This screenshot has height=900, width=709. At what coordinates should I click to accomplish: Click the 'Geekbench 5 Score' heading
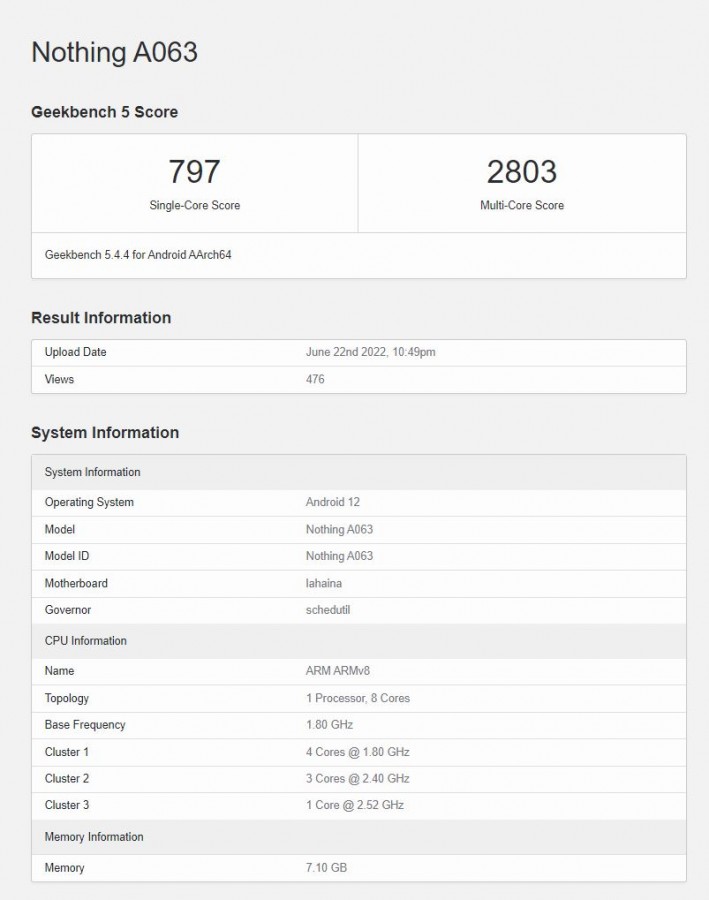104,112
